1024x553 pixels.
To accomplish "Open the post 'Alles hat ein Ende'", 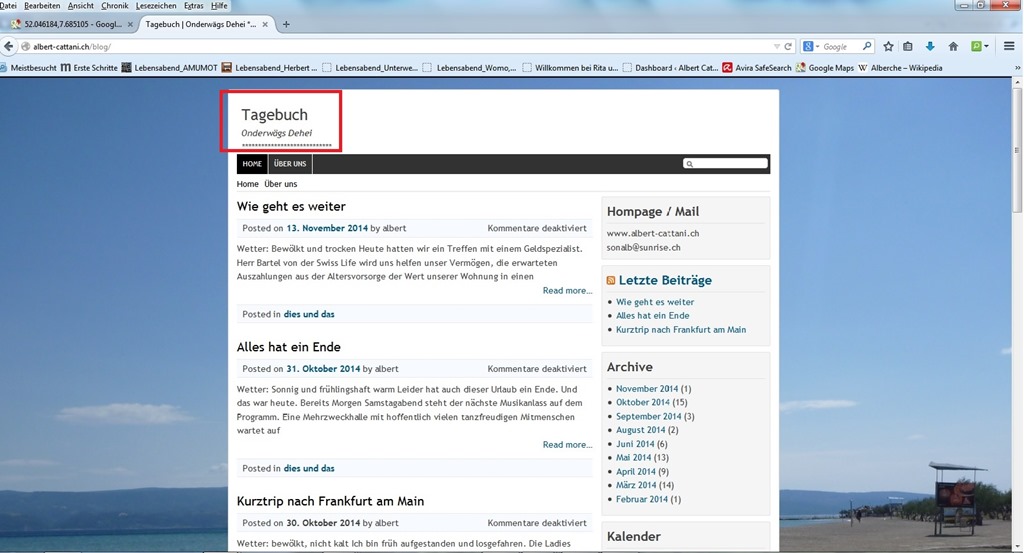I will coord(288,347).
